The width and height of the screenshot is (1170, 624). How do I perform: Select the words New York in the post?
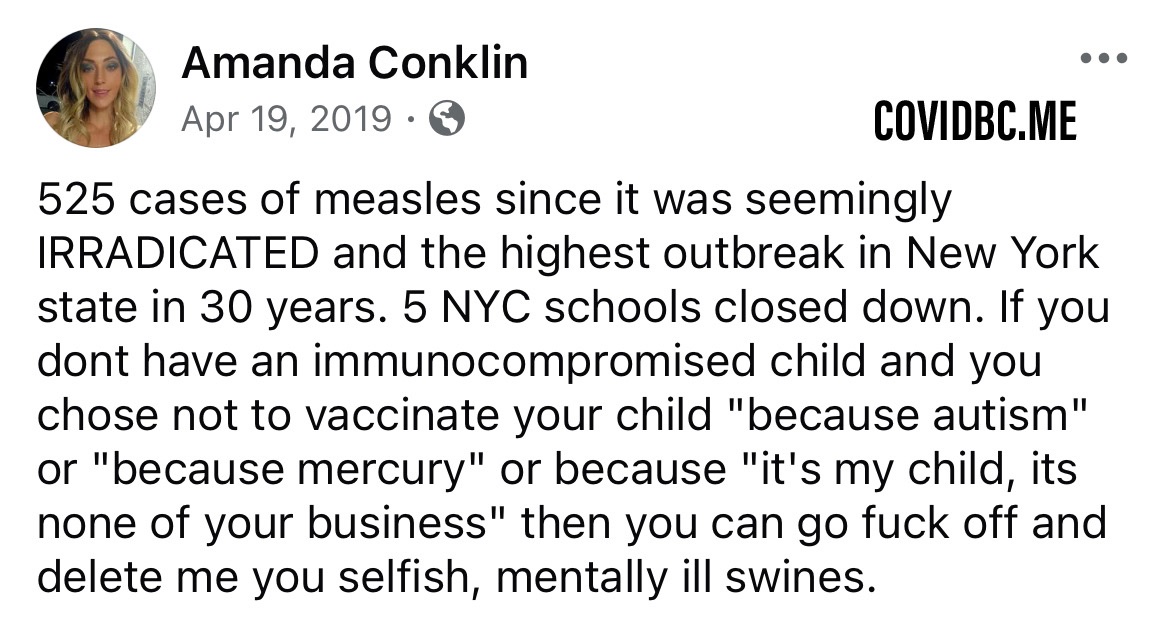1002,254
